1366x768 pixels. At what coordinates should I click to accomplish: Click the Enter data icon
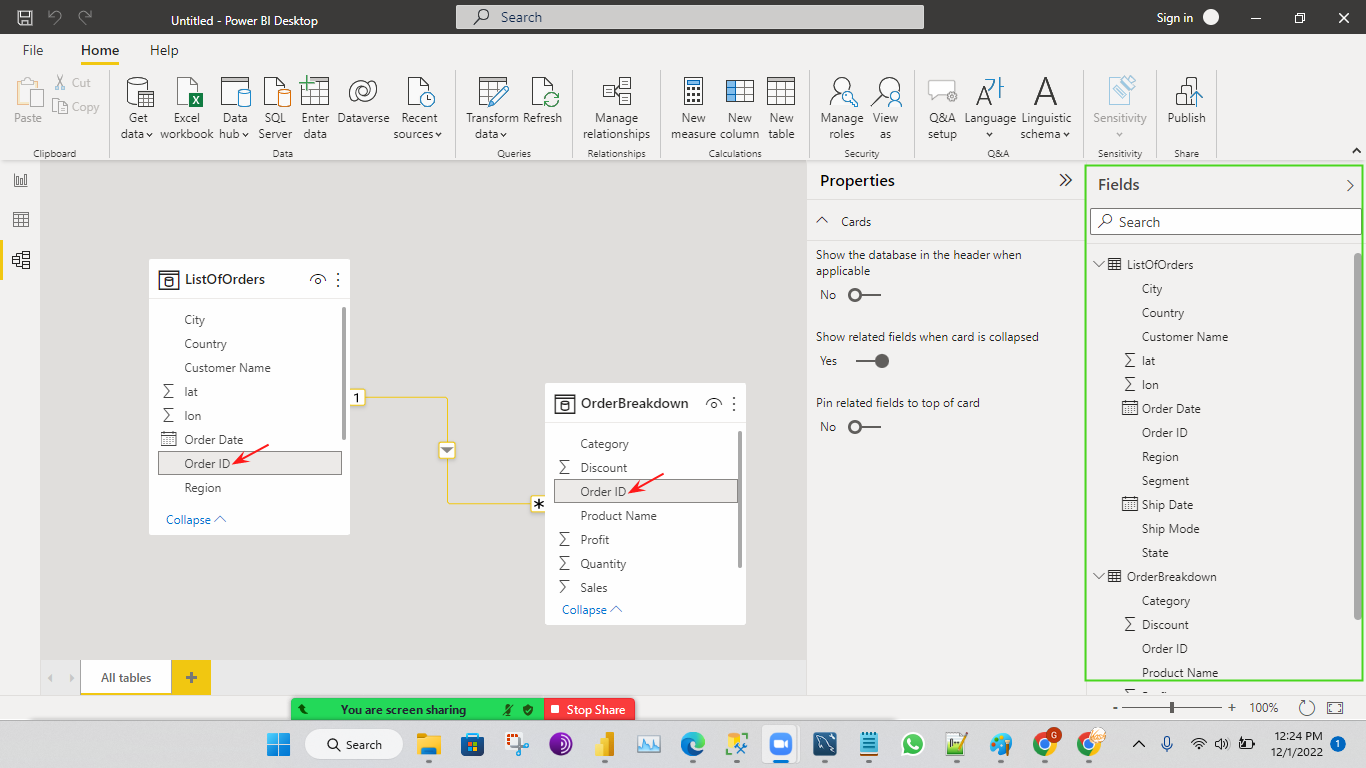(x=315, y=92)
